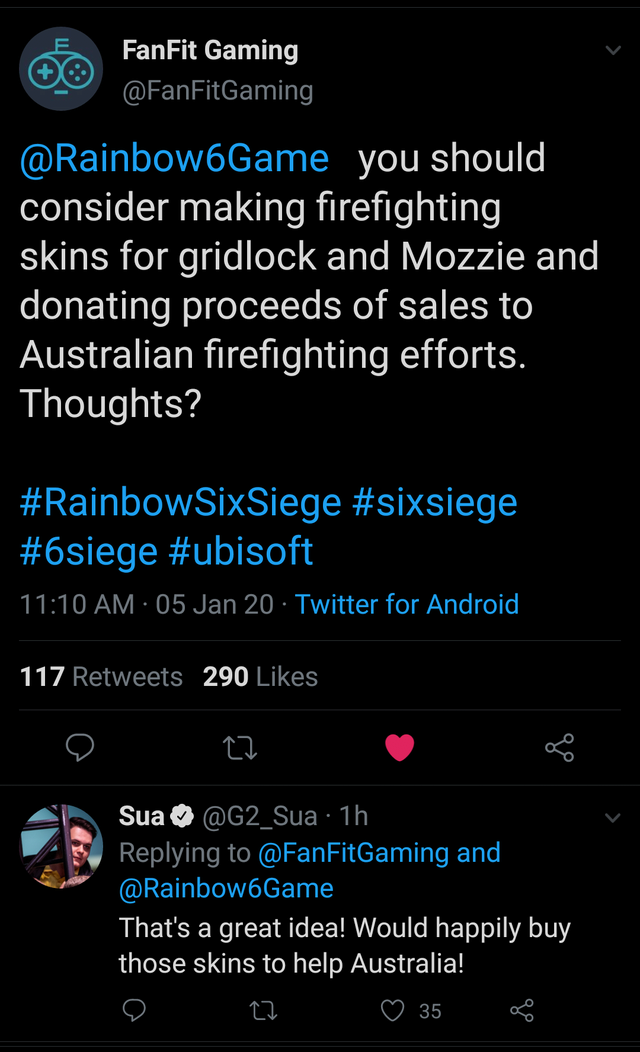The height and width of the screenshot is (1052, 640).
Task: Open the #RainbowSixSiege hashtag
Action: point(180,503)
